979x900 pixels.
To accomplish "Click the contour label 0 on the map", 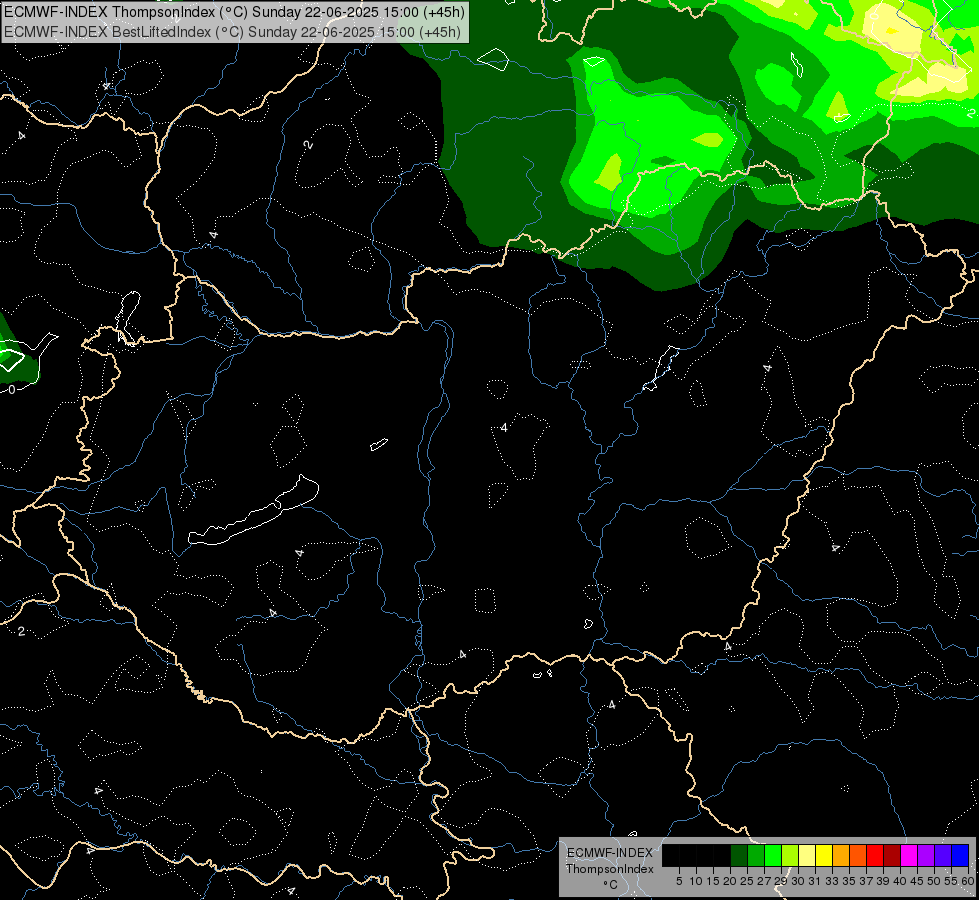I will (x=11, y=390).
